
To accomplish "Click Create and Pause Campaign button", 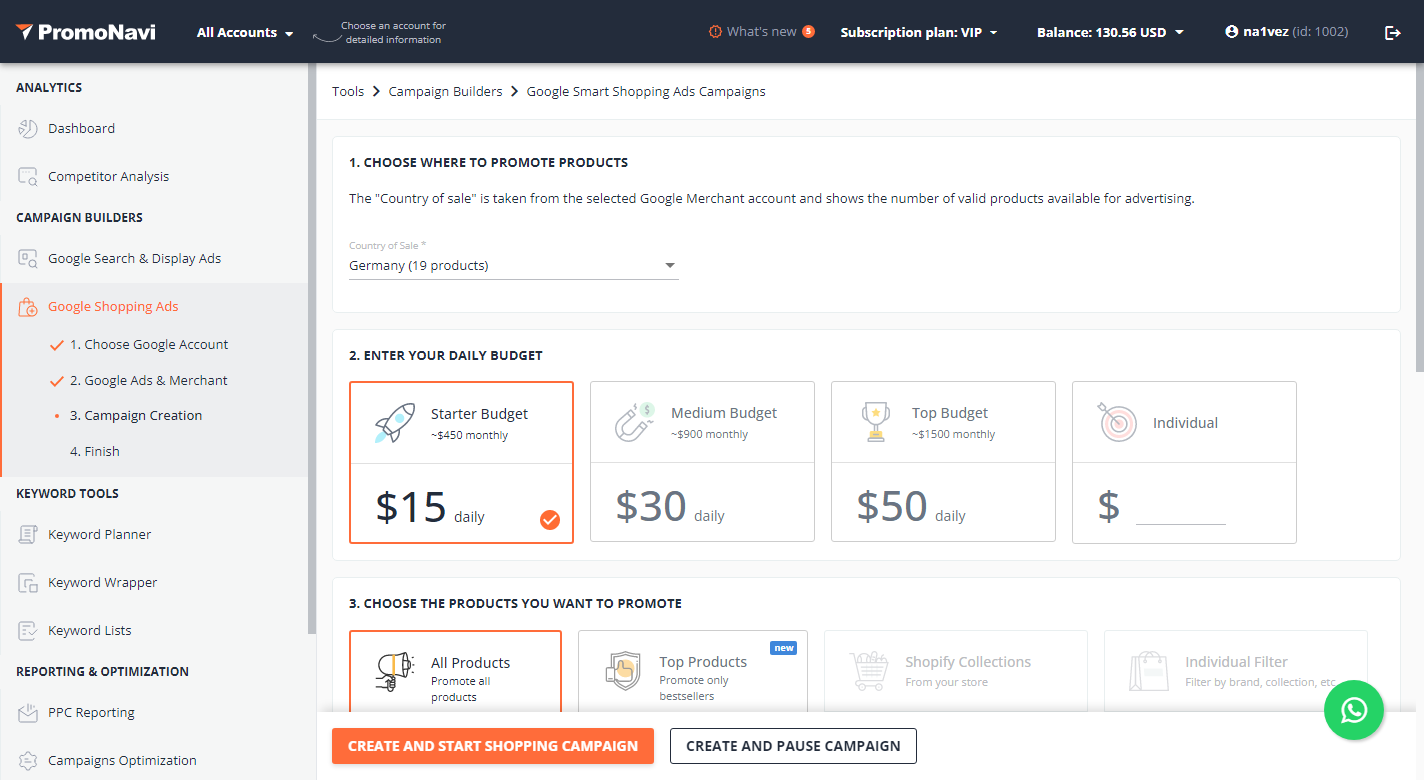I will click(x=793, y=746).
